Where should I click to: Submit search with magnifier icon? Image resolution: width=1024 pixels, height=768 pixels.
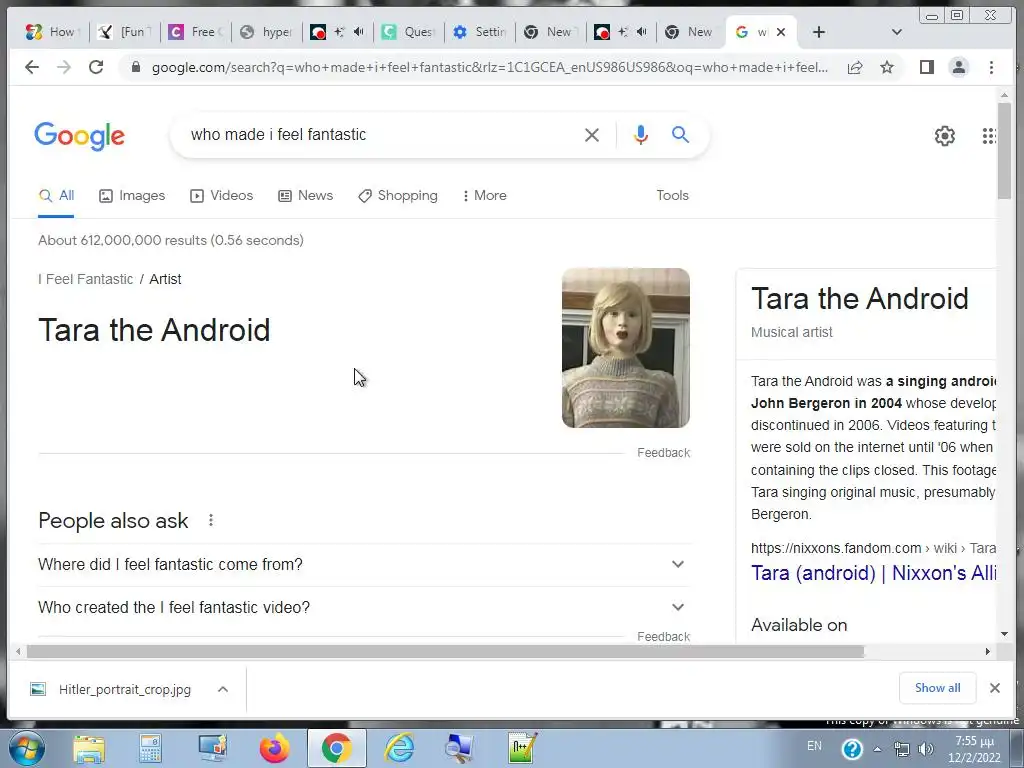[x=680, y=135]
